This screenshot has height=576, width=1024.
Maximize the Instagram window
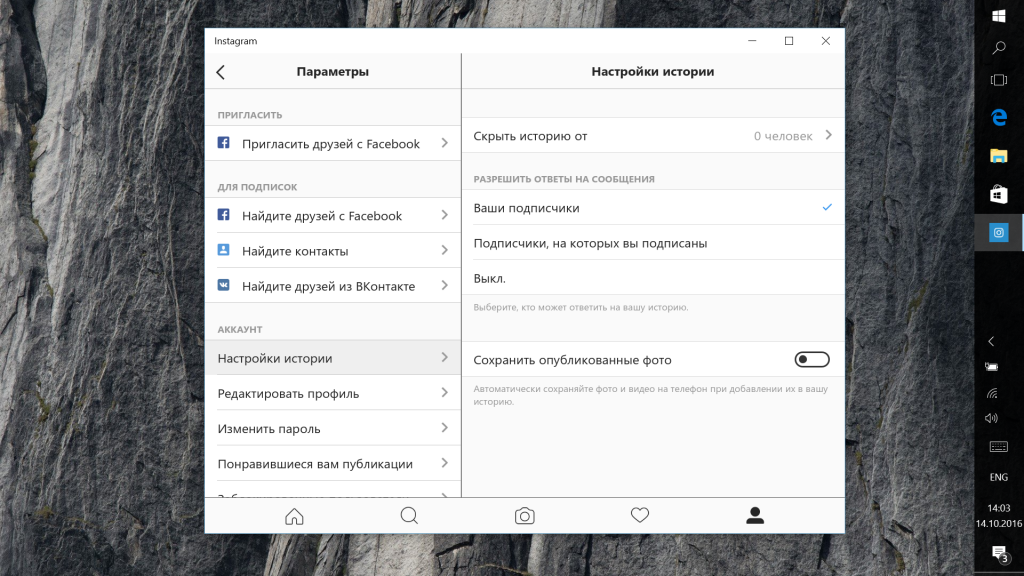click(789, 40)
